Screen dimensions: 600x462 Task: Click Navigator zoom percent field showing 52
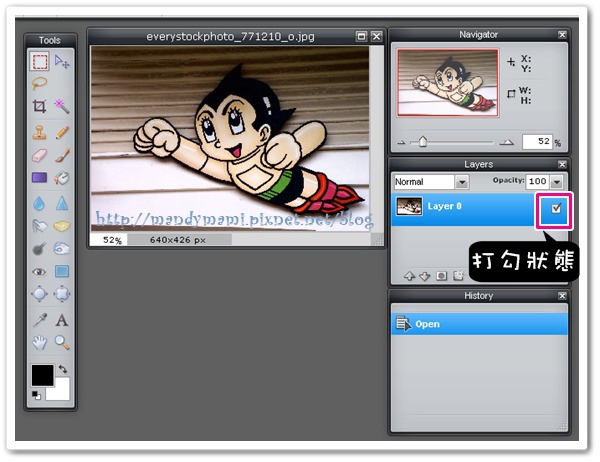537,142
